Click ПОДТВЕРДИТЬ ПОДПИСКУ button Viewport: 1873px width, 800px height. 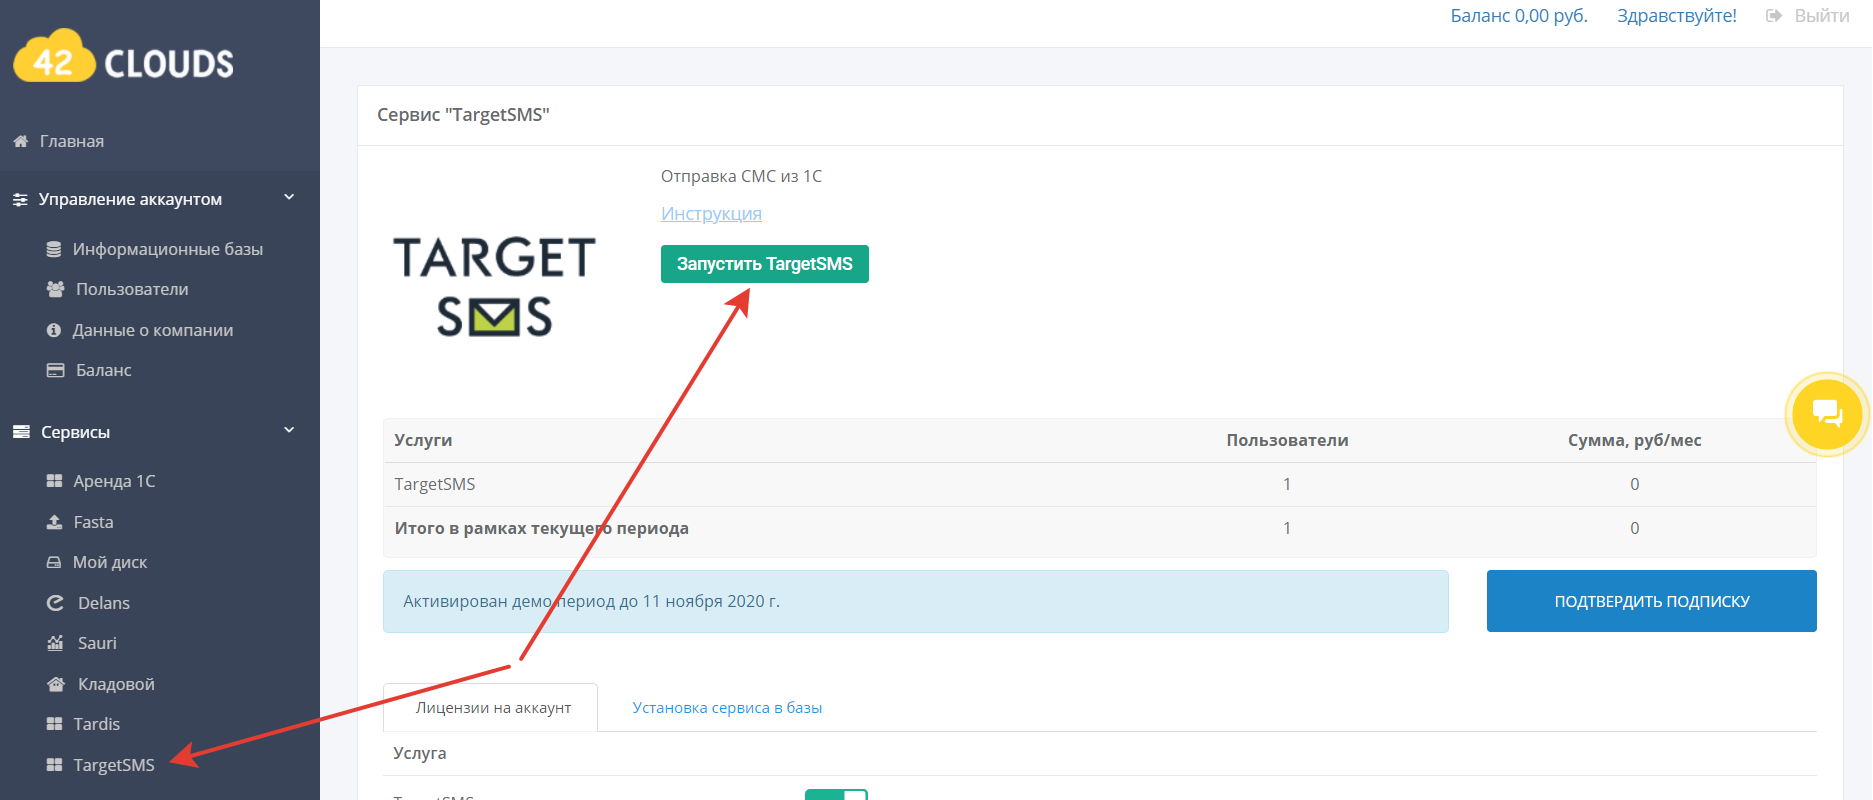[1652, 601]
